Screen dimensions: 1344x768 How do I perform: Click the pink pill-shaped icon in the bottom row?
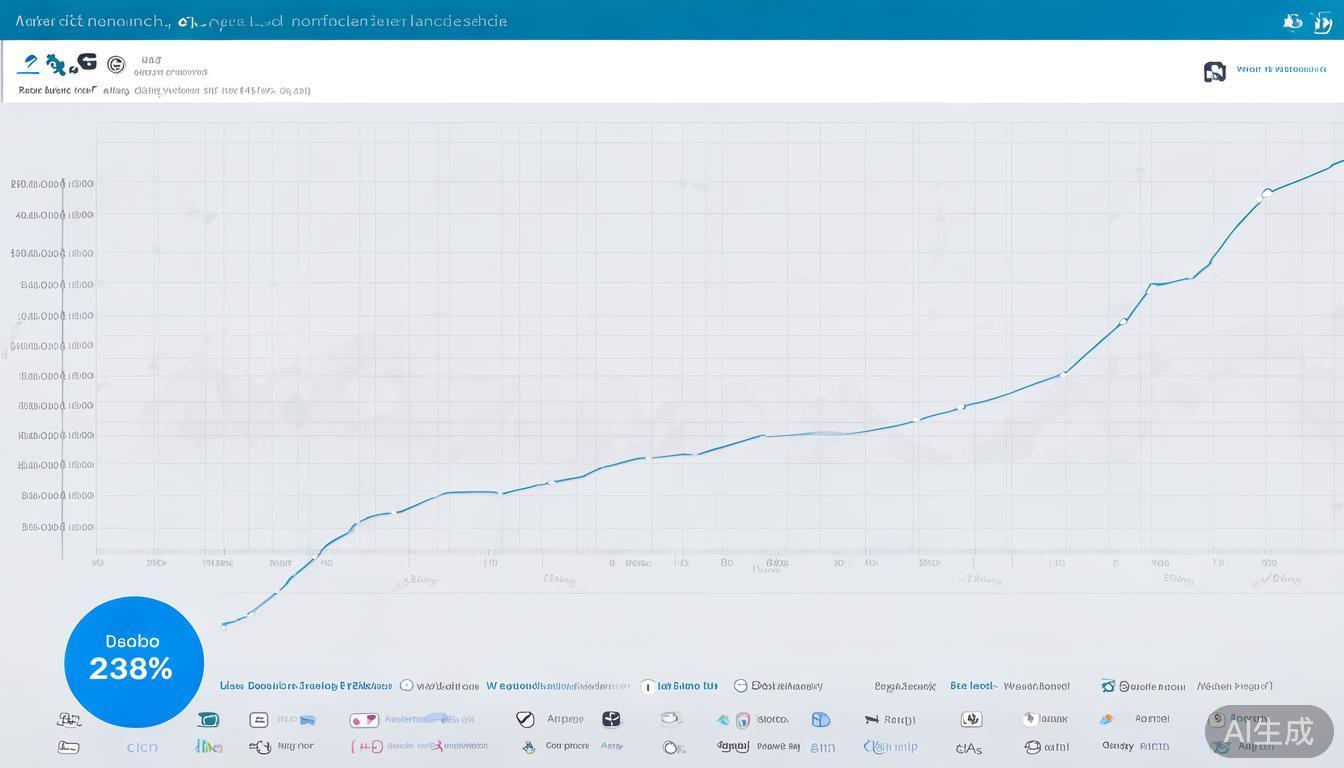coord(363,720)
